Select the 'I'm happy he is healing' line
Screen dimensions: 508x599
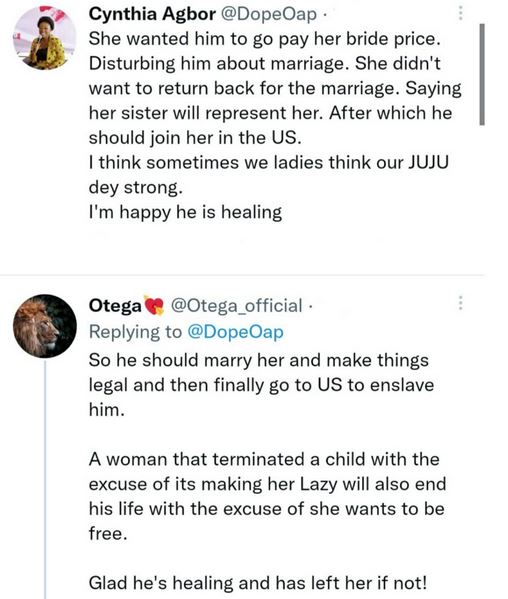(x=185, y=212)
